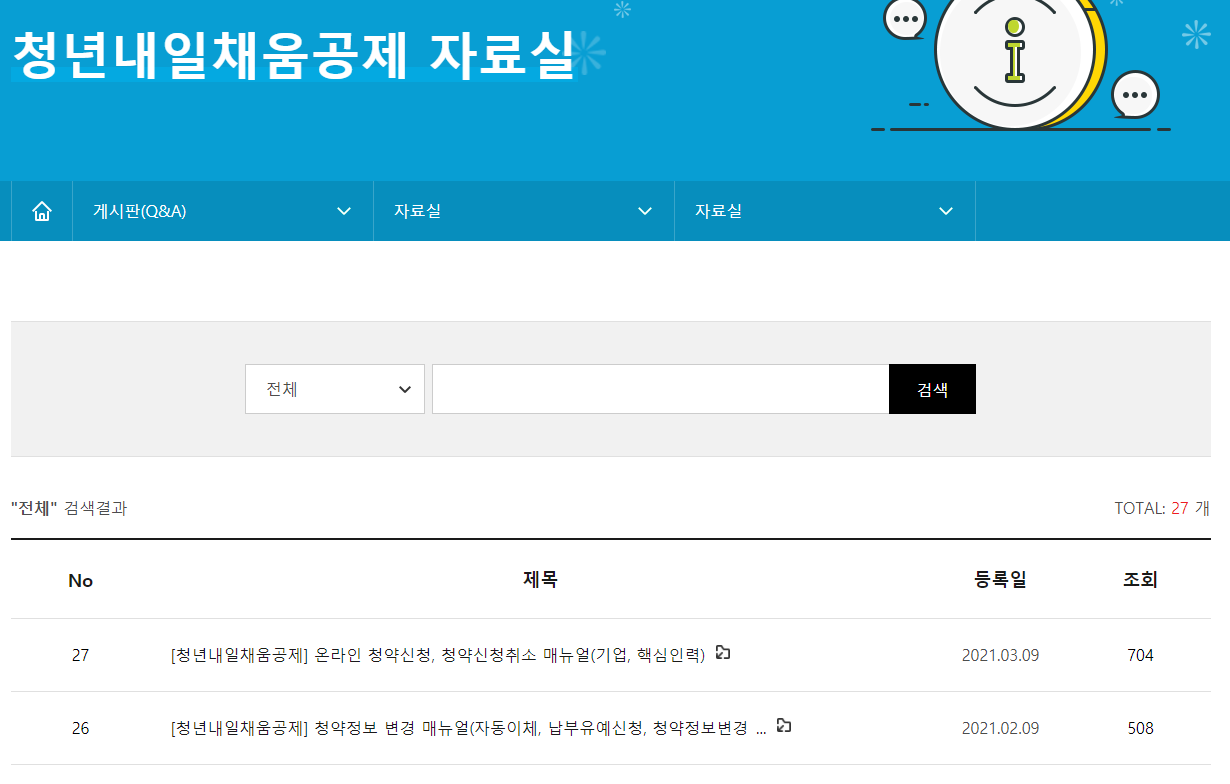1230x784 pixels.
Task: Go to the home icon in navigation
Action: point(42,211)
